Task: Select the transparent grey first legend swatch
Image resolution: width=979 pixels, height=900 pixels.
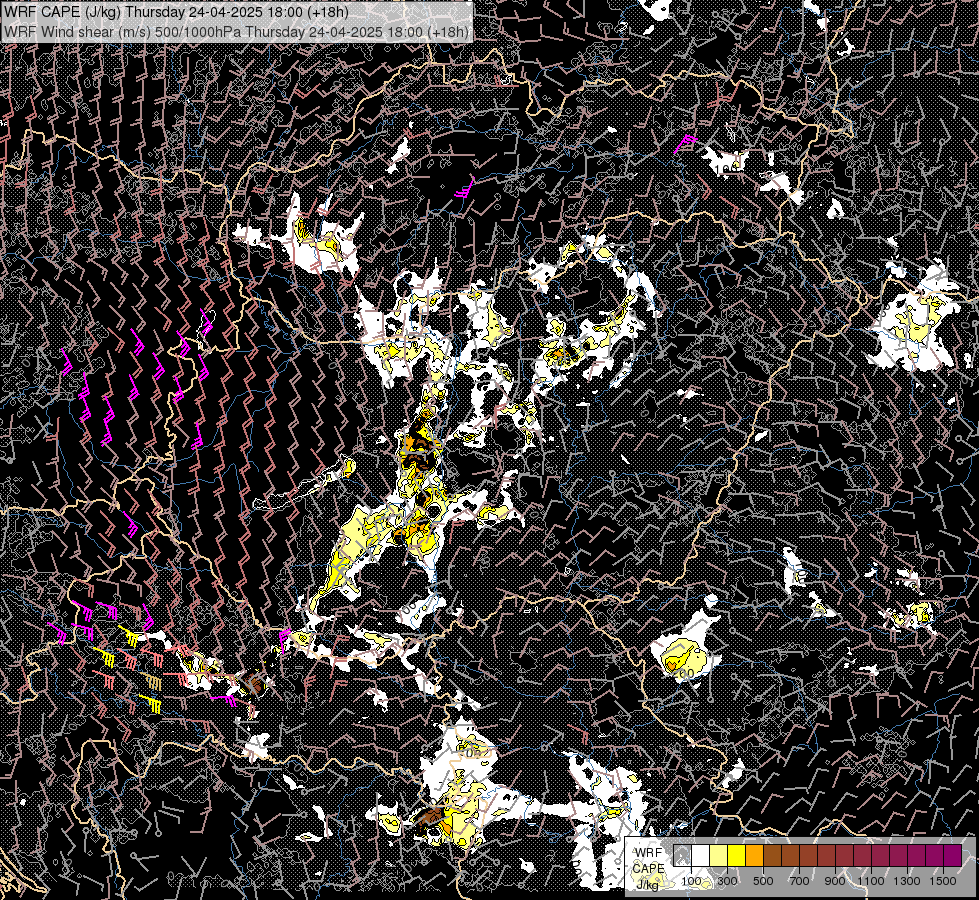Action: (x=682, y=856)
